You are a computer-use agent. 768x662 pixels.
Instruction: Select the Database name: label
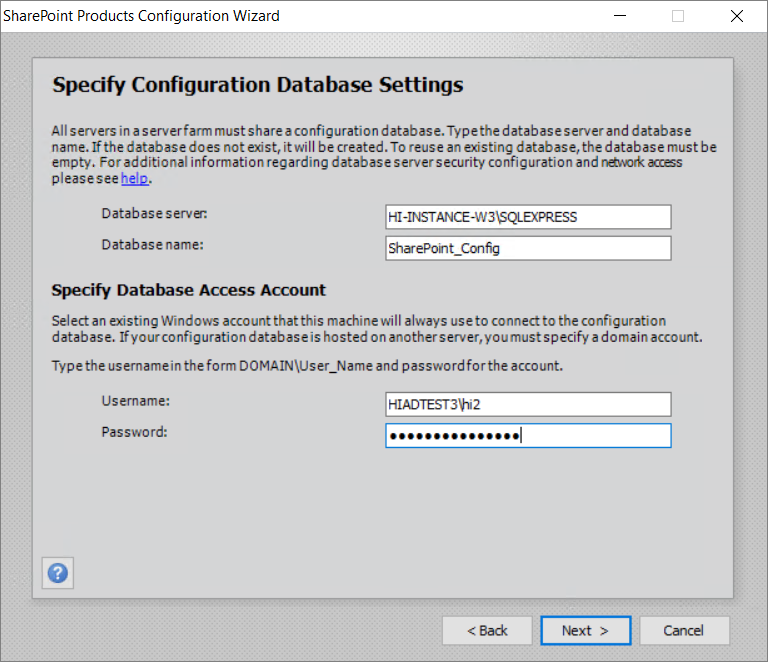click(x=152, y=245)
